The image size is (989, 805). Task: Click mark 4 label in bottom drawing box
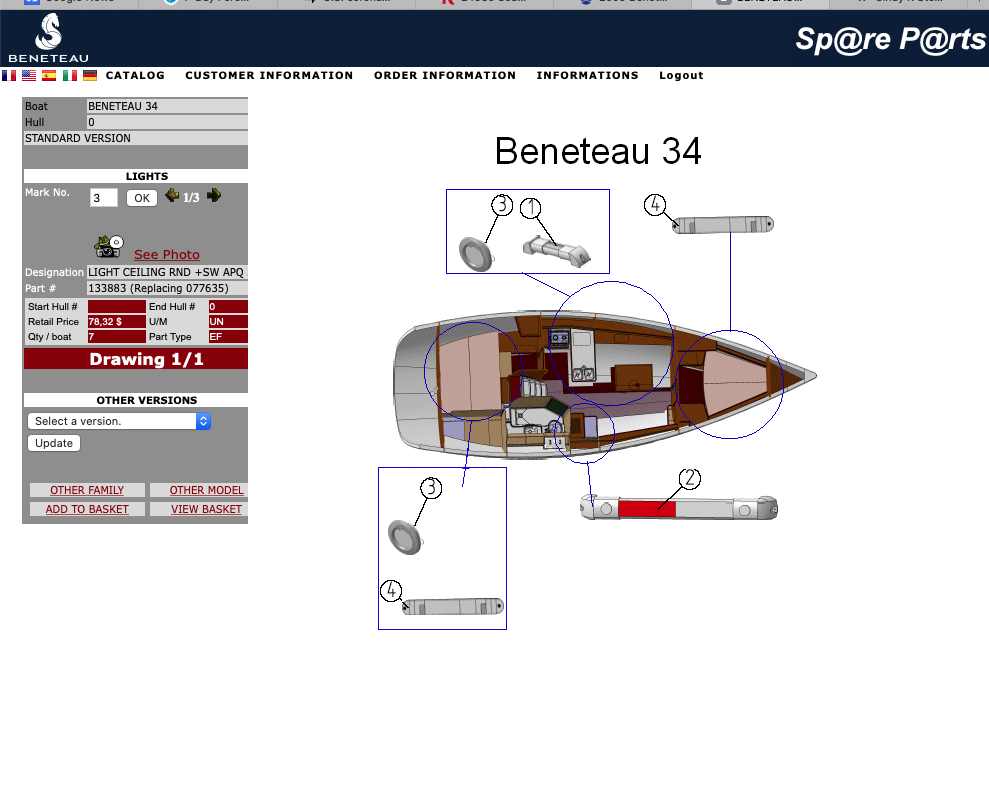[x=391, y=591]
